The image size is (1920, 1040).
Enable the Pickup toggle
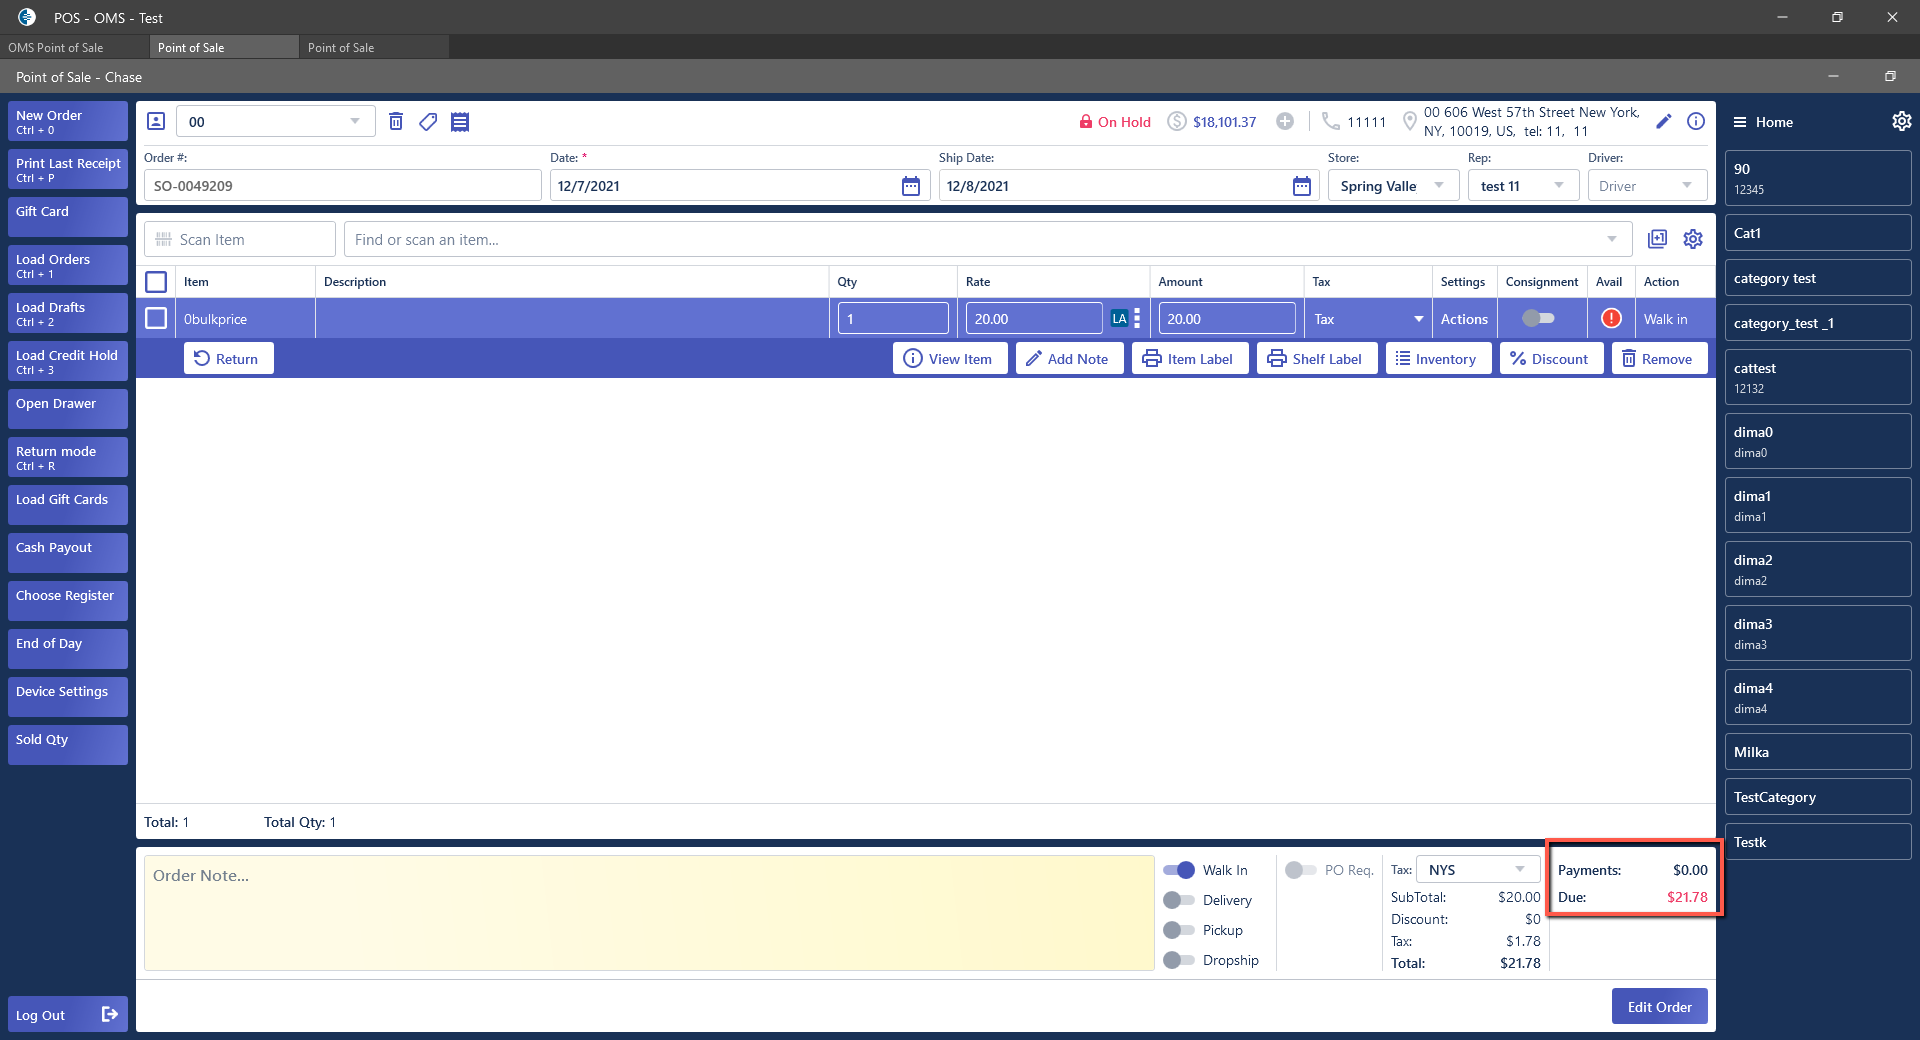coord(1179,930)
